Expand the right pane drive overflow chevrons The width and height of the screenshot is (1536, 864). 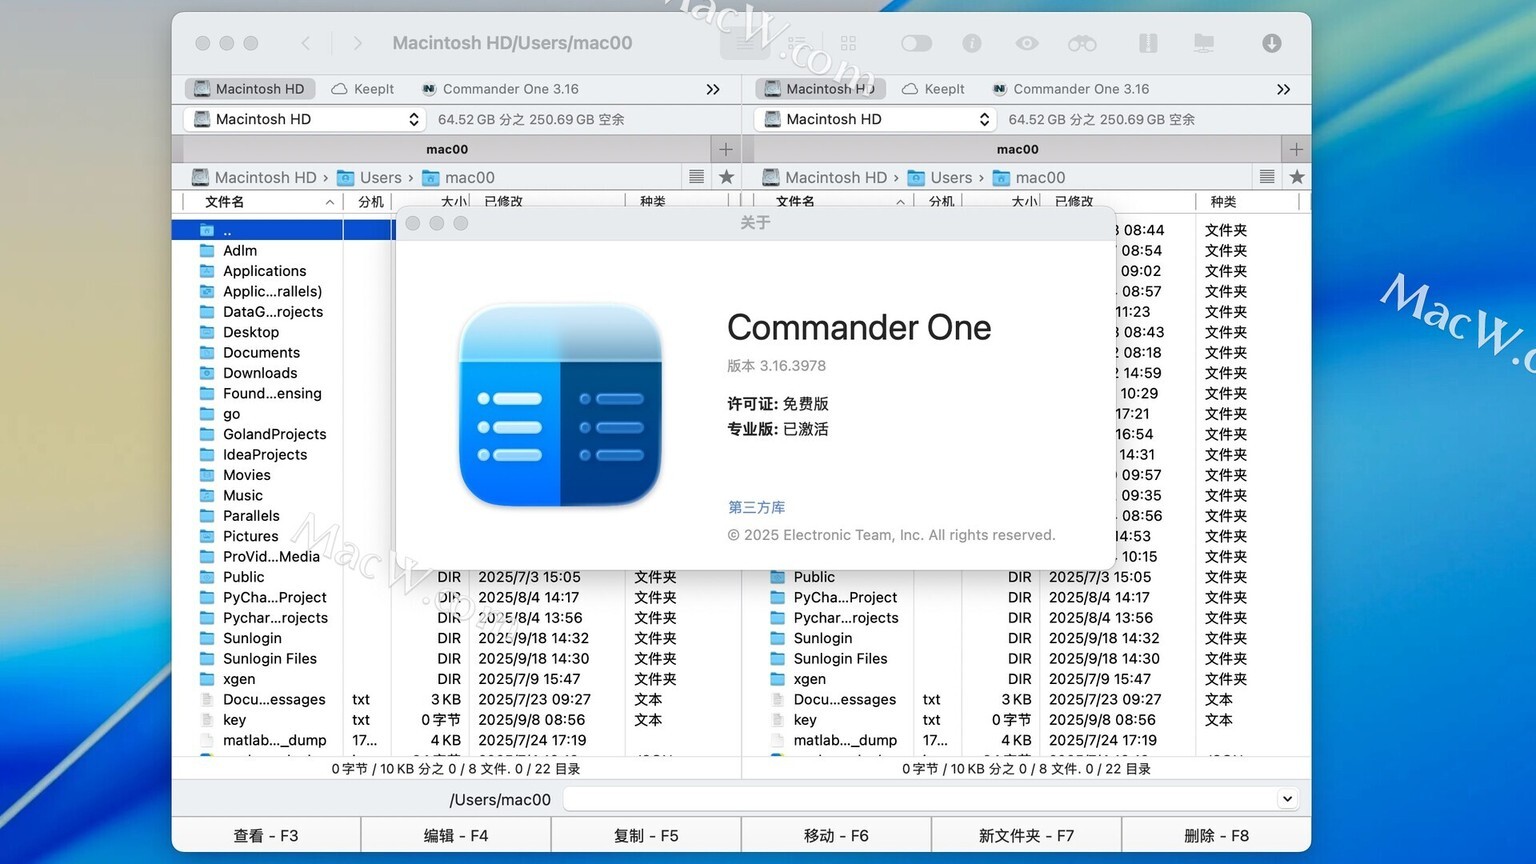click(x=1283, y=89)
